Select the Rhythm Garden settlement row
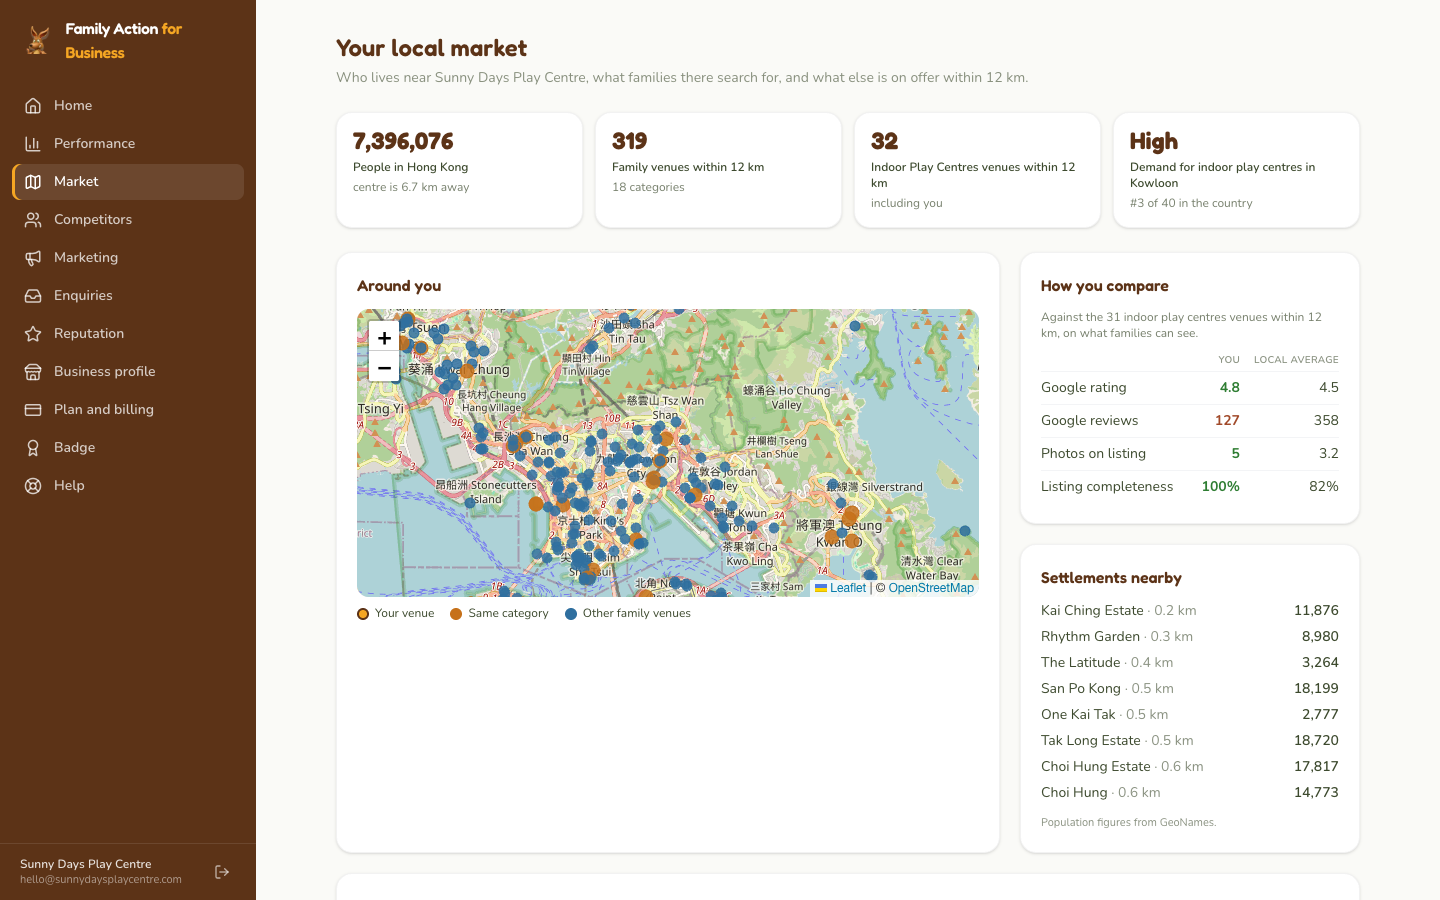The width and height of the screenshot is (1440, 900). pyautogui.click(x=1190, y=636)
